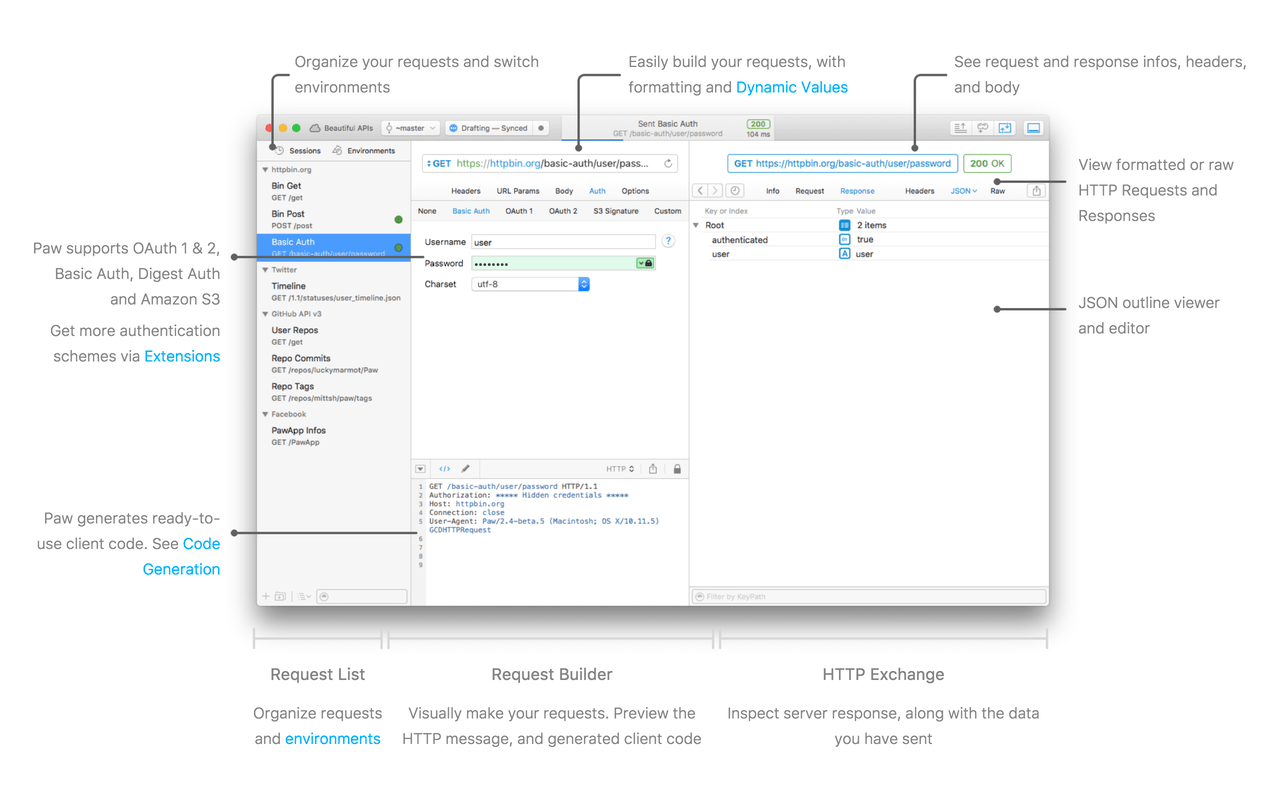
Task: Click the lock icon in Password field
Action: (649, 263)
